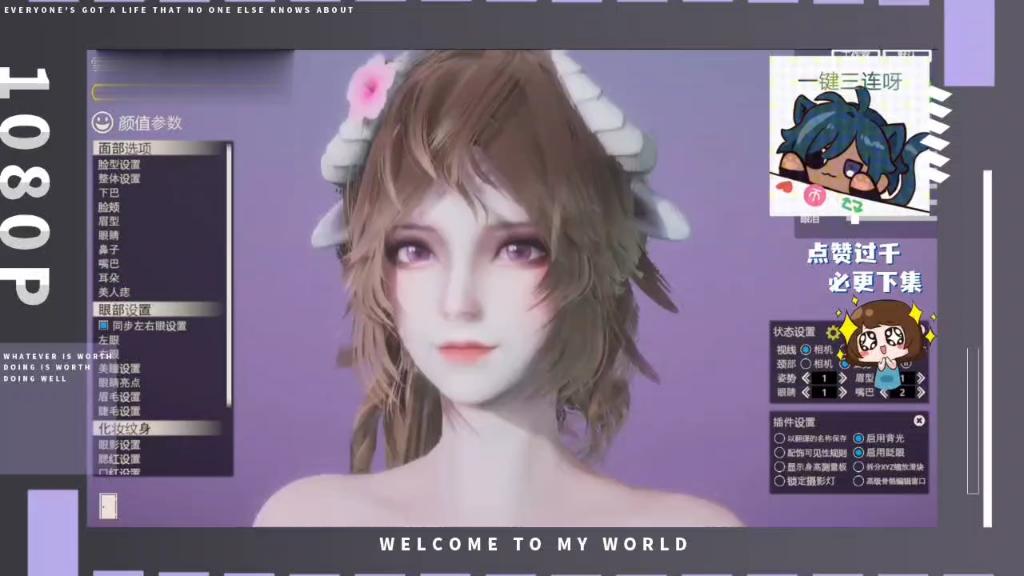Select 脸颊 in the face list
Viewport: 1024px width, 576px height.
tap(108, 208)
